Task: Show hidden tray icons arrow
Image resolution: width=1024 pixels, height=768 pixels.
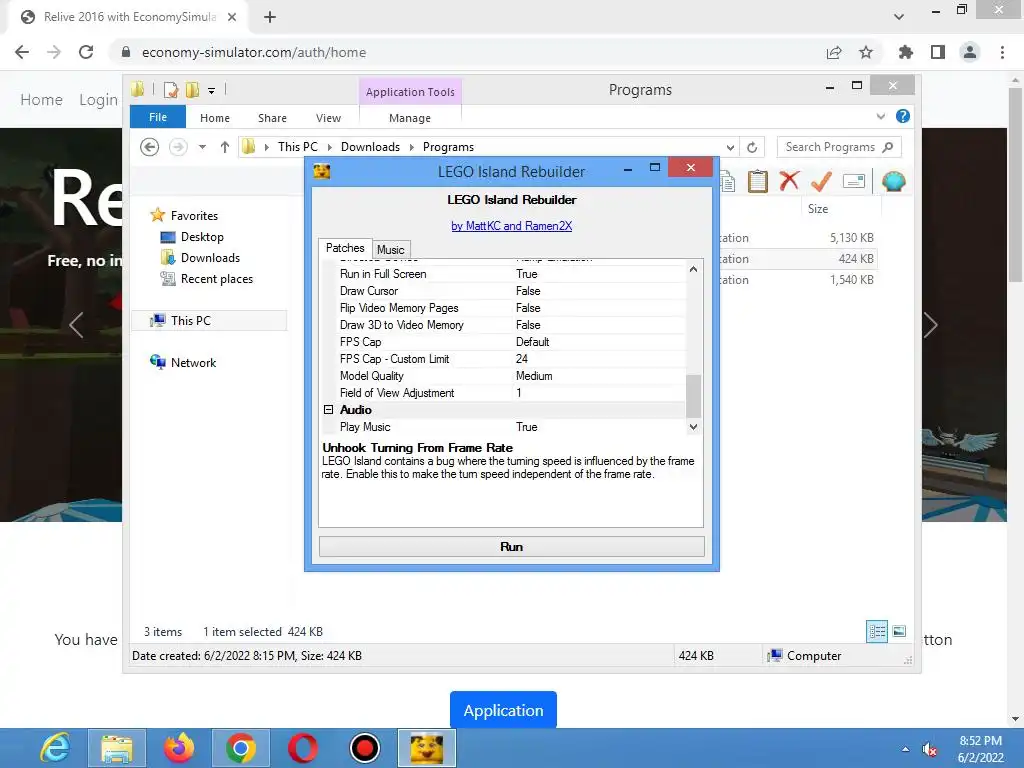Action: pyautogui.click(x=905, y=749)
